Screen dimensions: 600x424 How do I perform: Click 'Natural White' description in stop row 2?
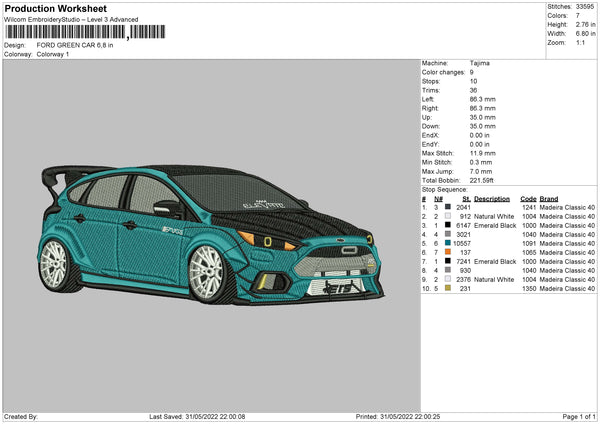point(494,217)
